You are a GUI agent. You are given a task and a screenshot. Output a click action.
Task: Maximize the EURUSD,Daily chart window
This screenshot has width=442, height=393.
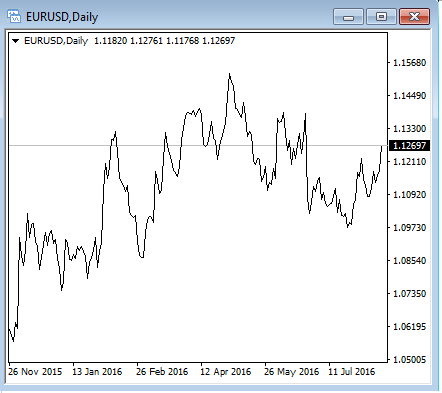381,17
